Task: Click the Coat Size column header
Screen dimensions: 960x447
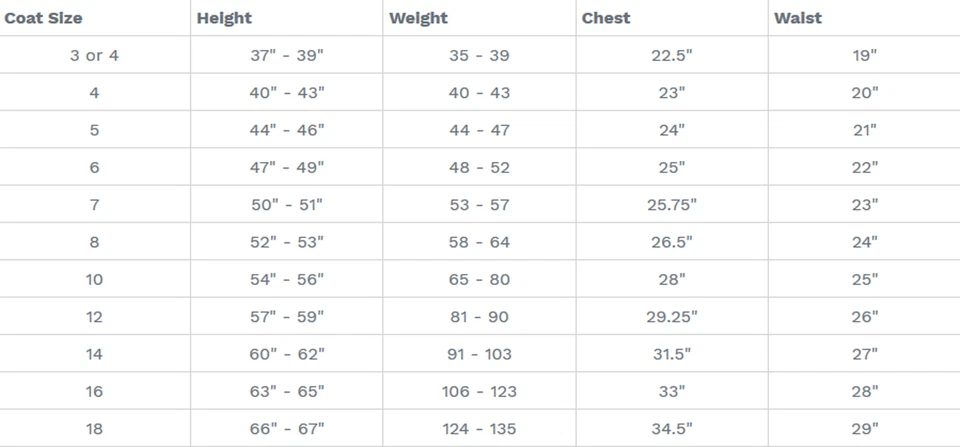Action: pyautogui.click(x=44, y=18)
